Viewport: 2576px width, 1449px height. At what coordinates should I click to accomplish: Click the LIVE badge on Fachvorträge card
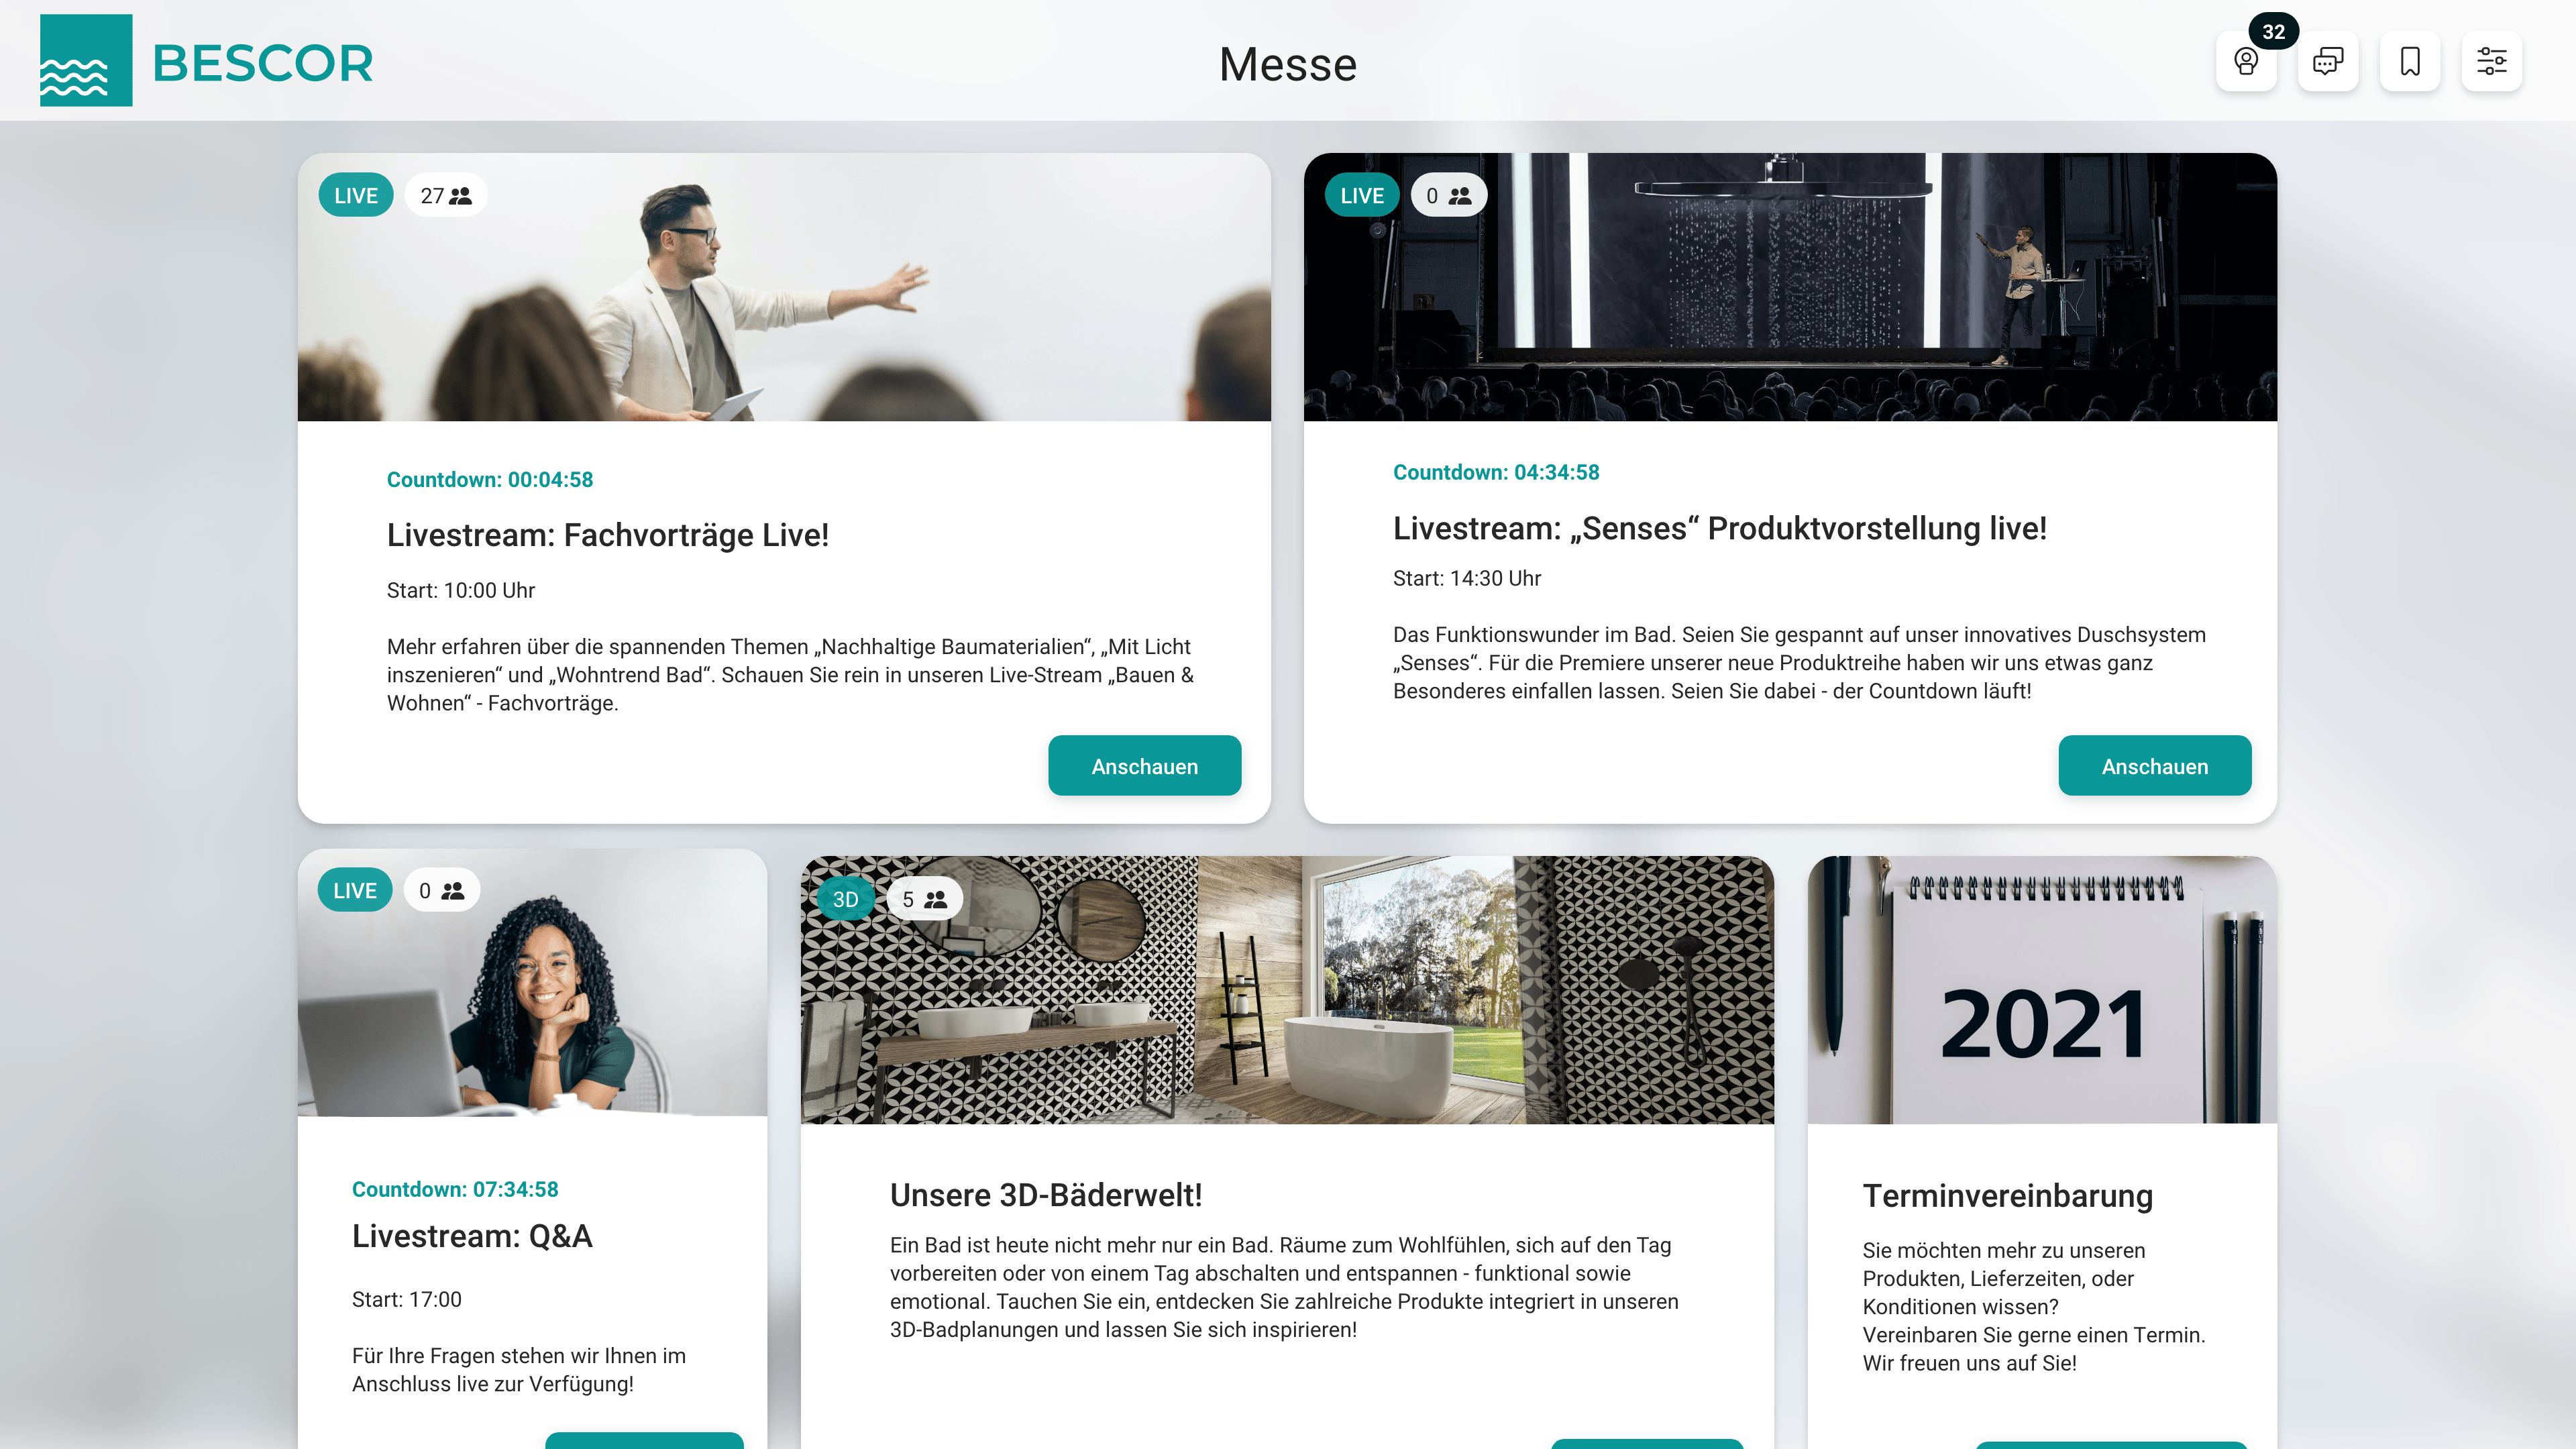point(356,195)
